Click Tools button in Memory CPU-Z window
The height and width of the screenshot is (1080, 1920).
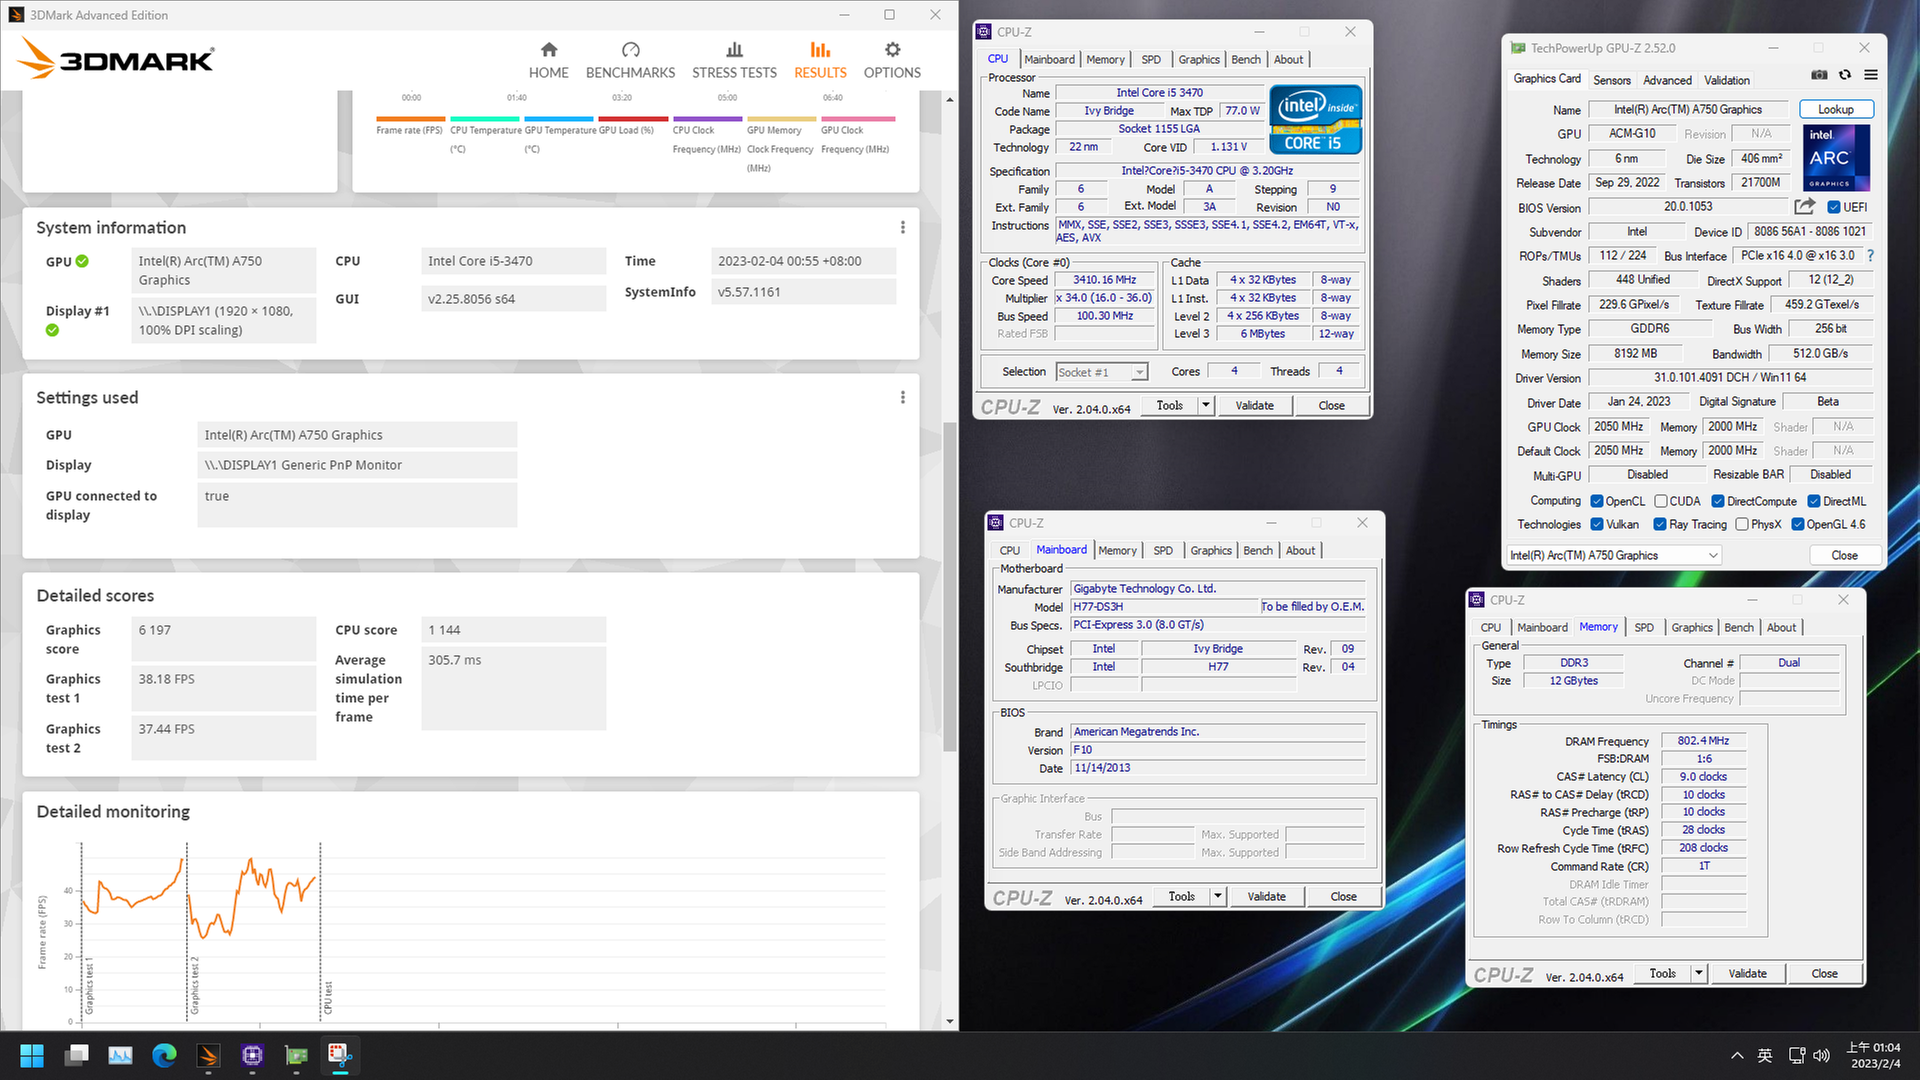[x=1662, y=973]
